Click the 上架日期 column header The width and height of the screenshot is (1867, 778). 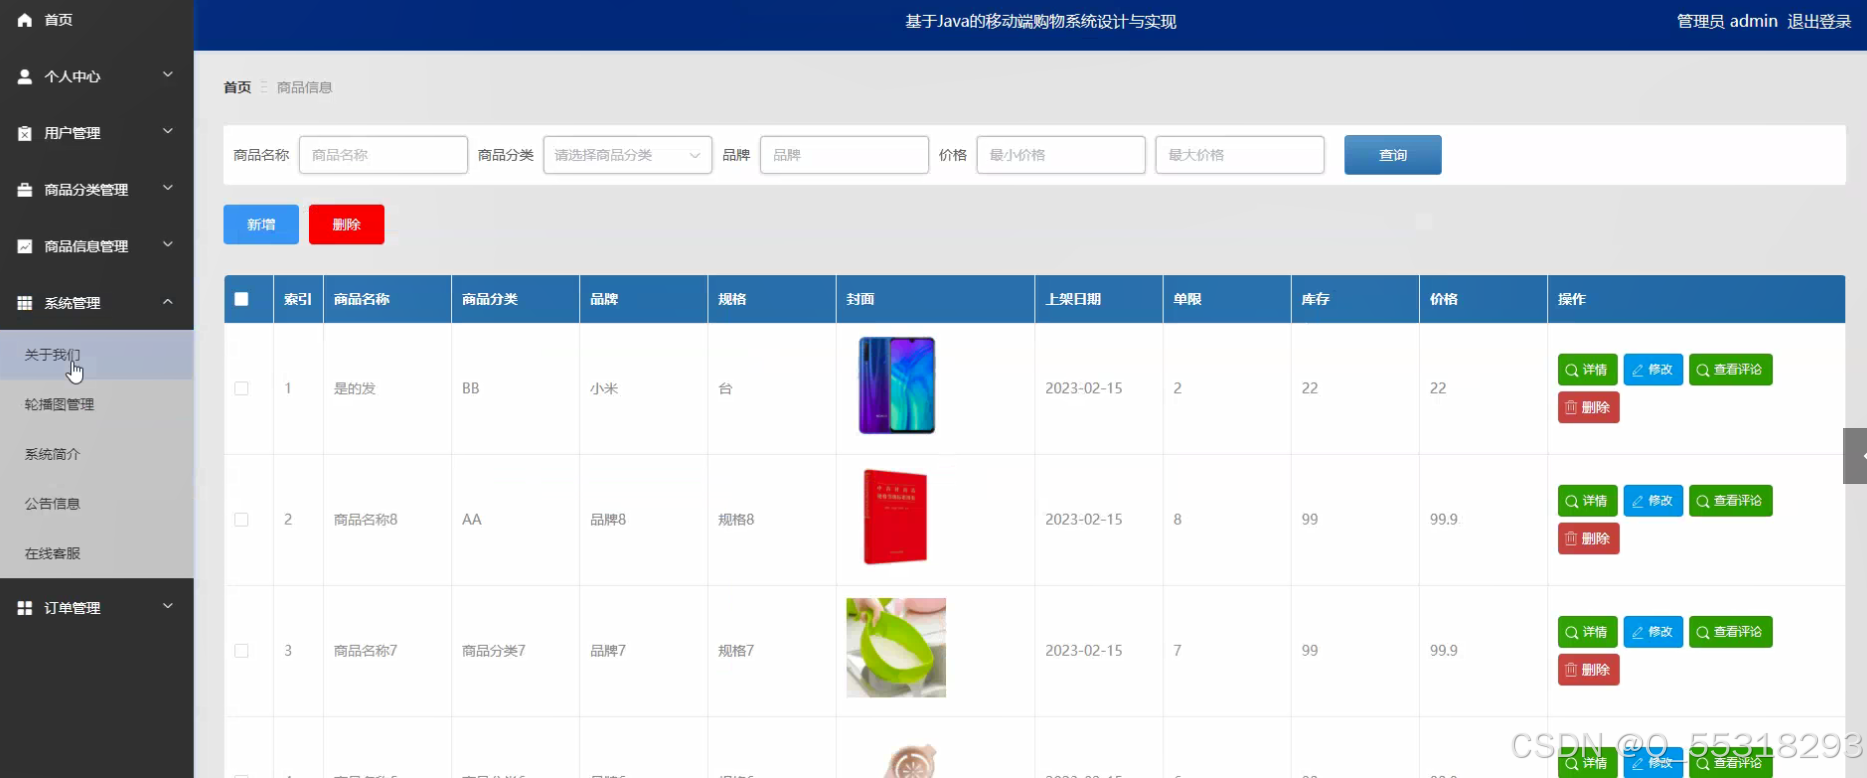point(1073,299)
